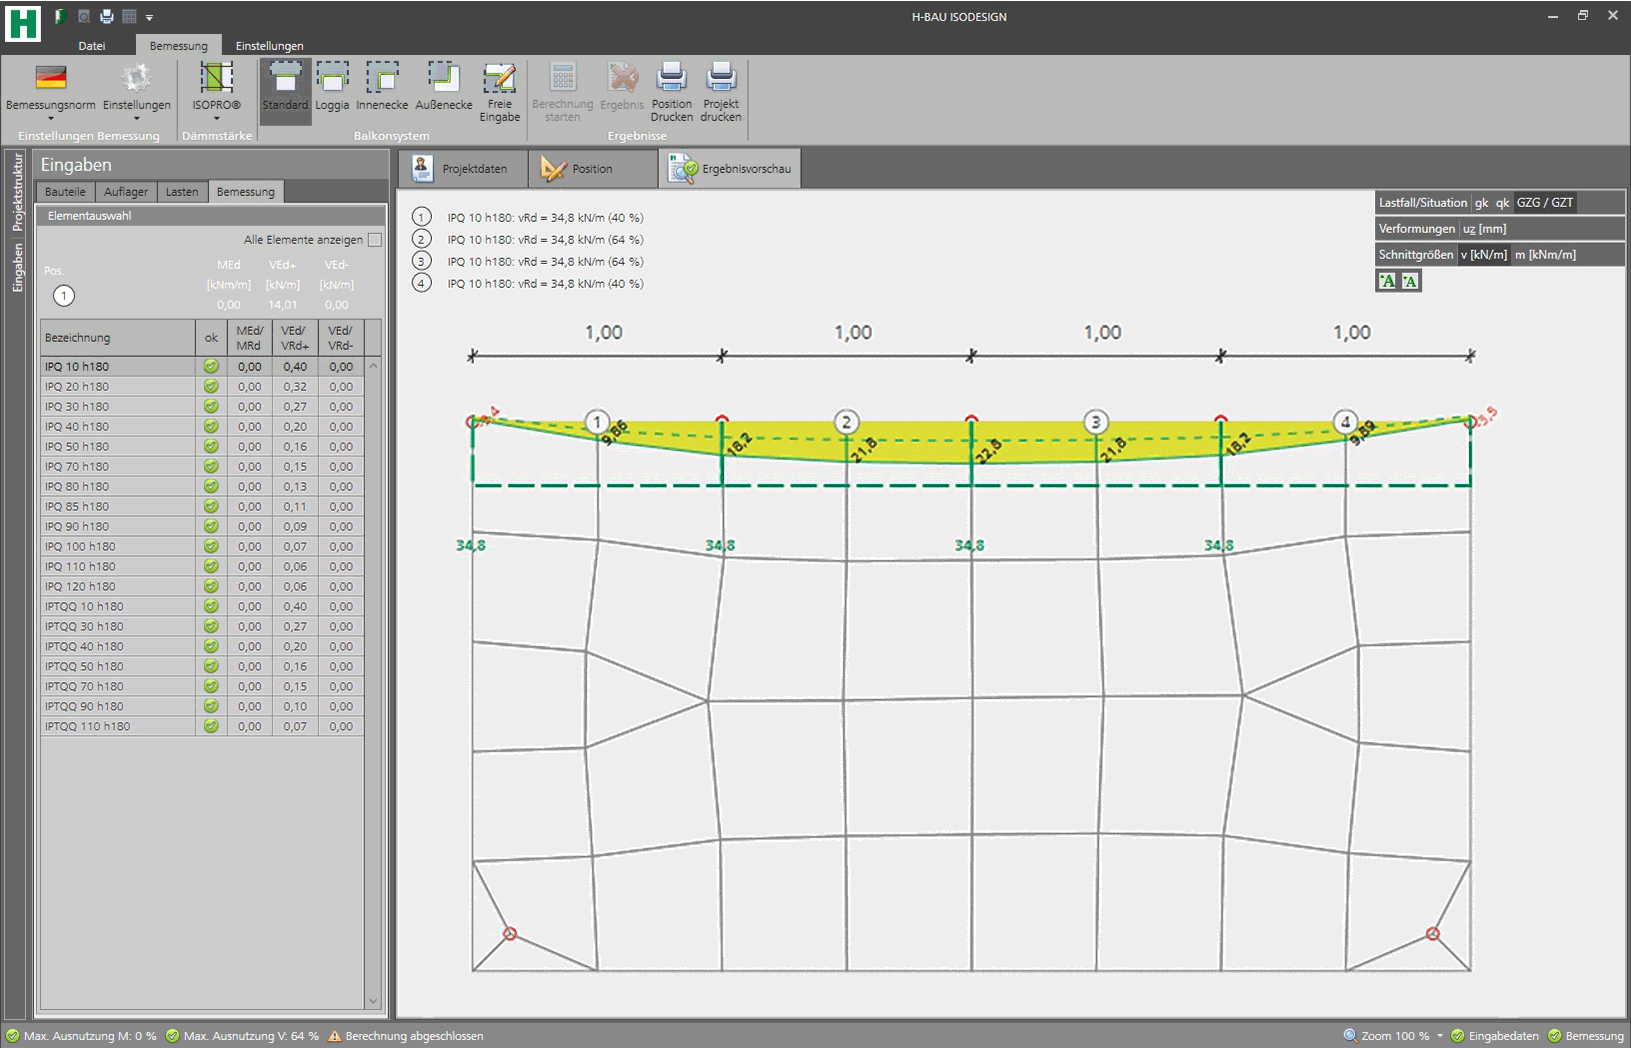1631x1048 pixels.
Task: Switch to the Einstellungen ribbon tab
Action: point(269,46)
